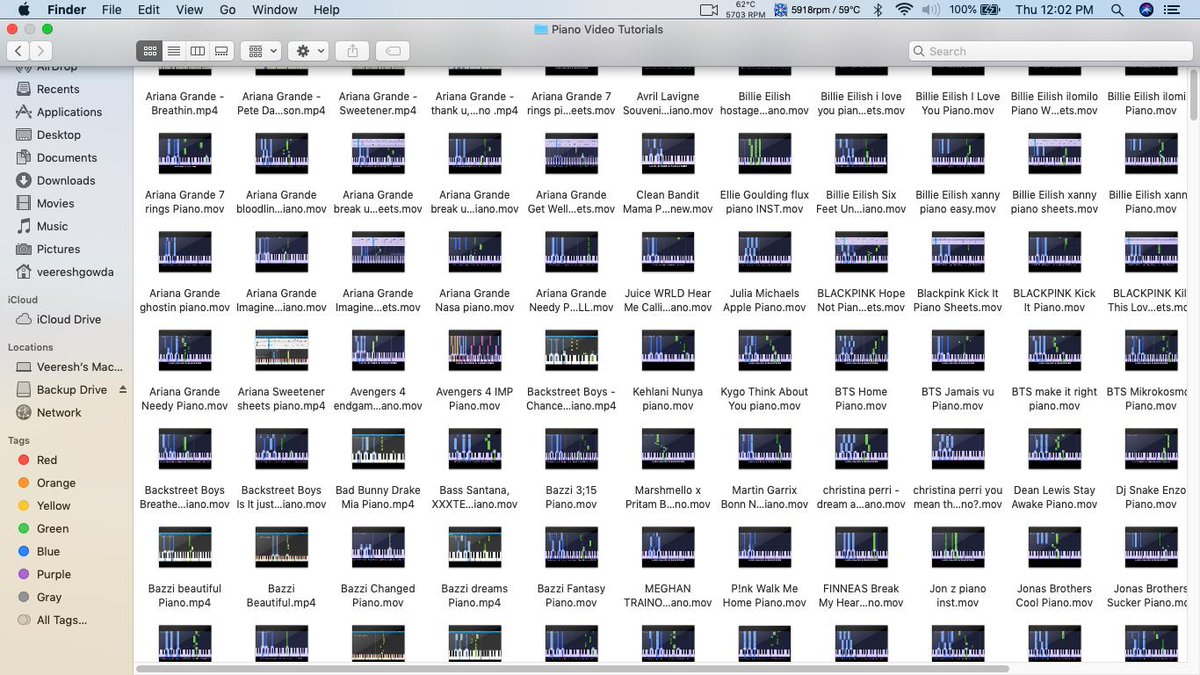The height and width of the screenshot is (675, 1200).
Task: Open the View menu
Action: [190, 10]
